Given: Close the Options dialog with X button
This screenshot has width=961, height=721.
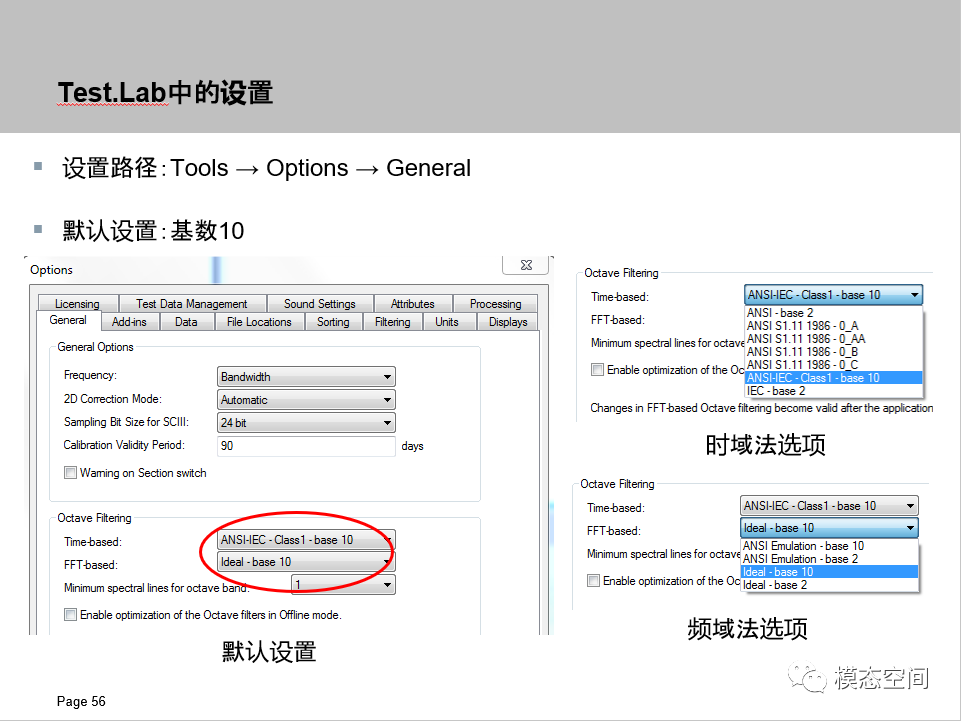Looking at the screenshot, I should (x=526, y=265).
